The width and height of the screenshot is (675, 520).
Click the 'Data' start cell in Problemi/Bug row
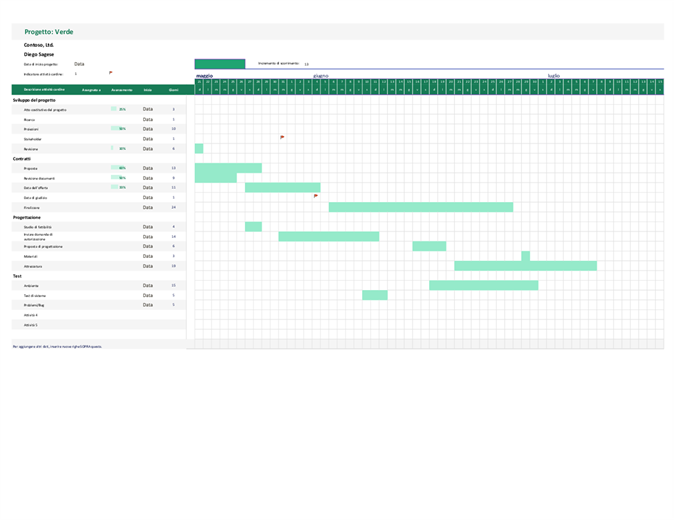(148, 305)
